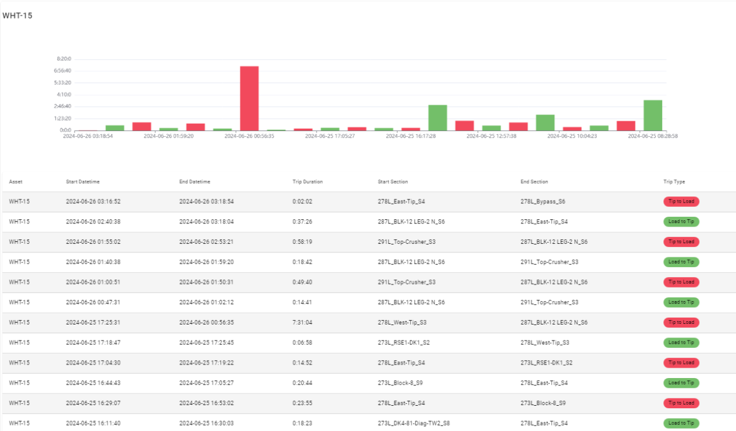Click the Start Datetime column header
Image resolution: width=736 pixels, height=431 pixels.
tap(83, 182)
